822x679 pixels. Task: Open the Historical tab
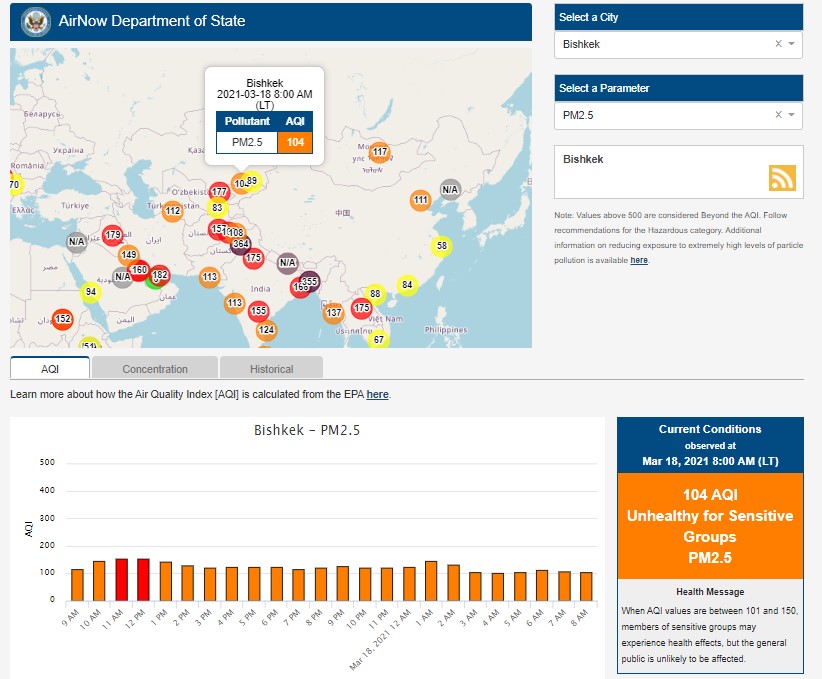click(x=271, y=368)
